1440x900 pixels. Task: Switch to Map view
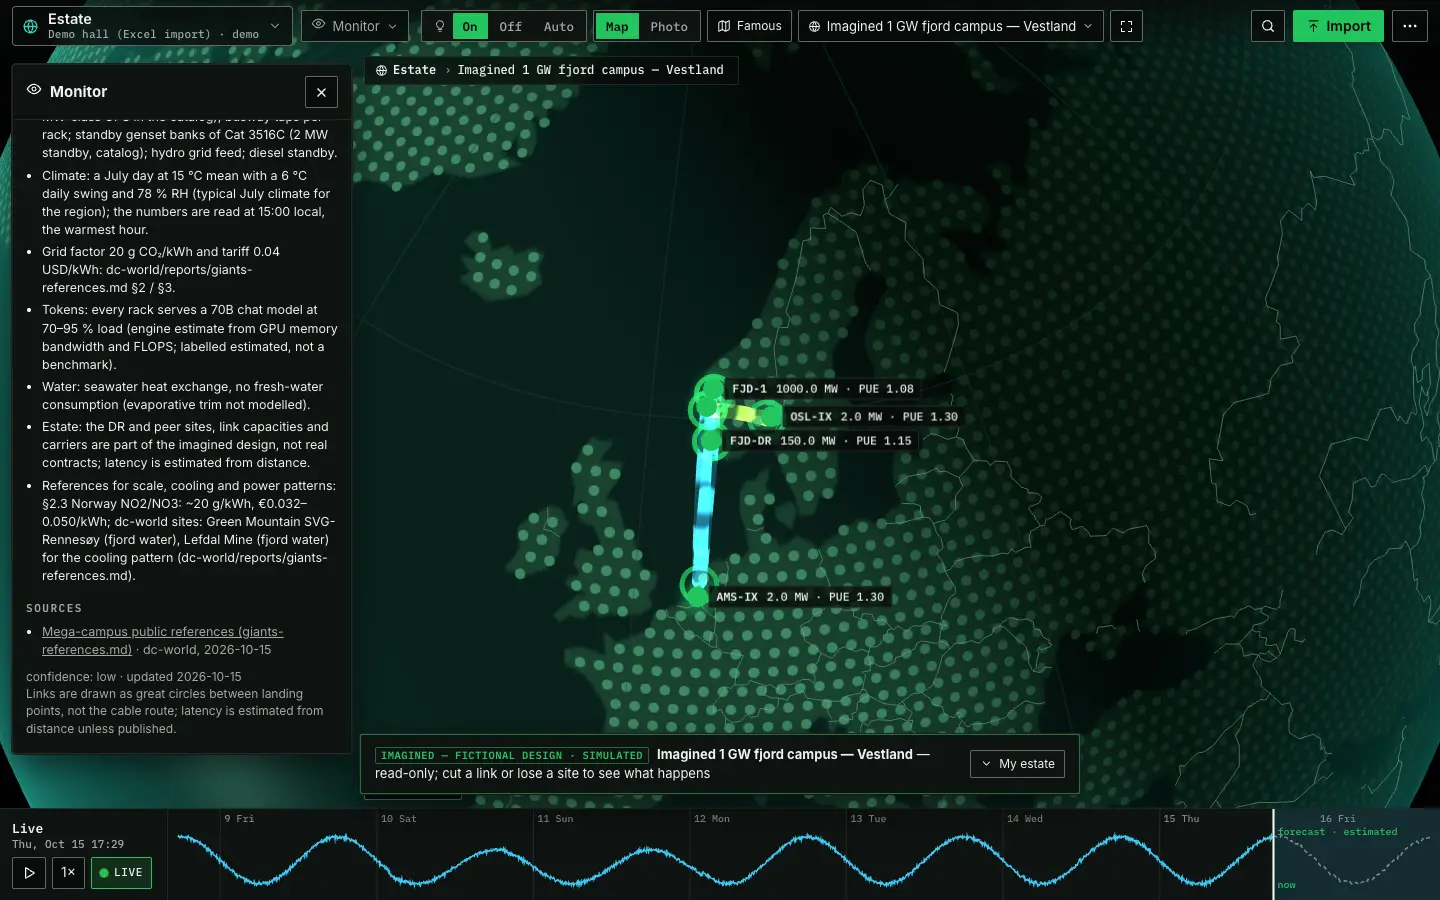coord(617,26)
